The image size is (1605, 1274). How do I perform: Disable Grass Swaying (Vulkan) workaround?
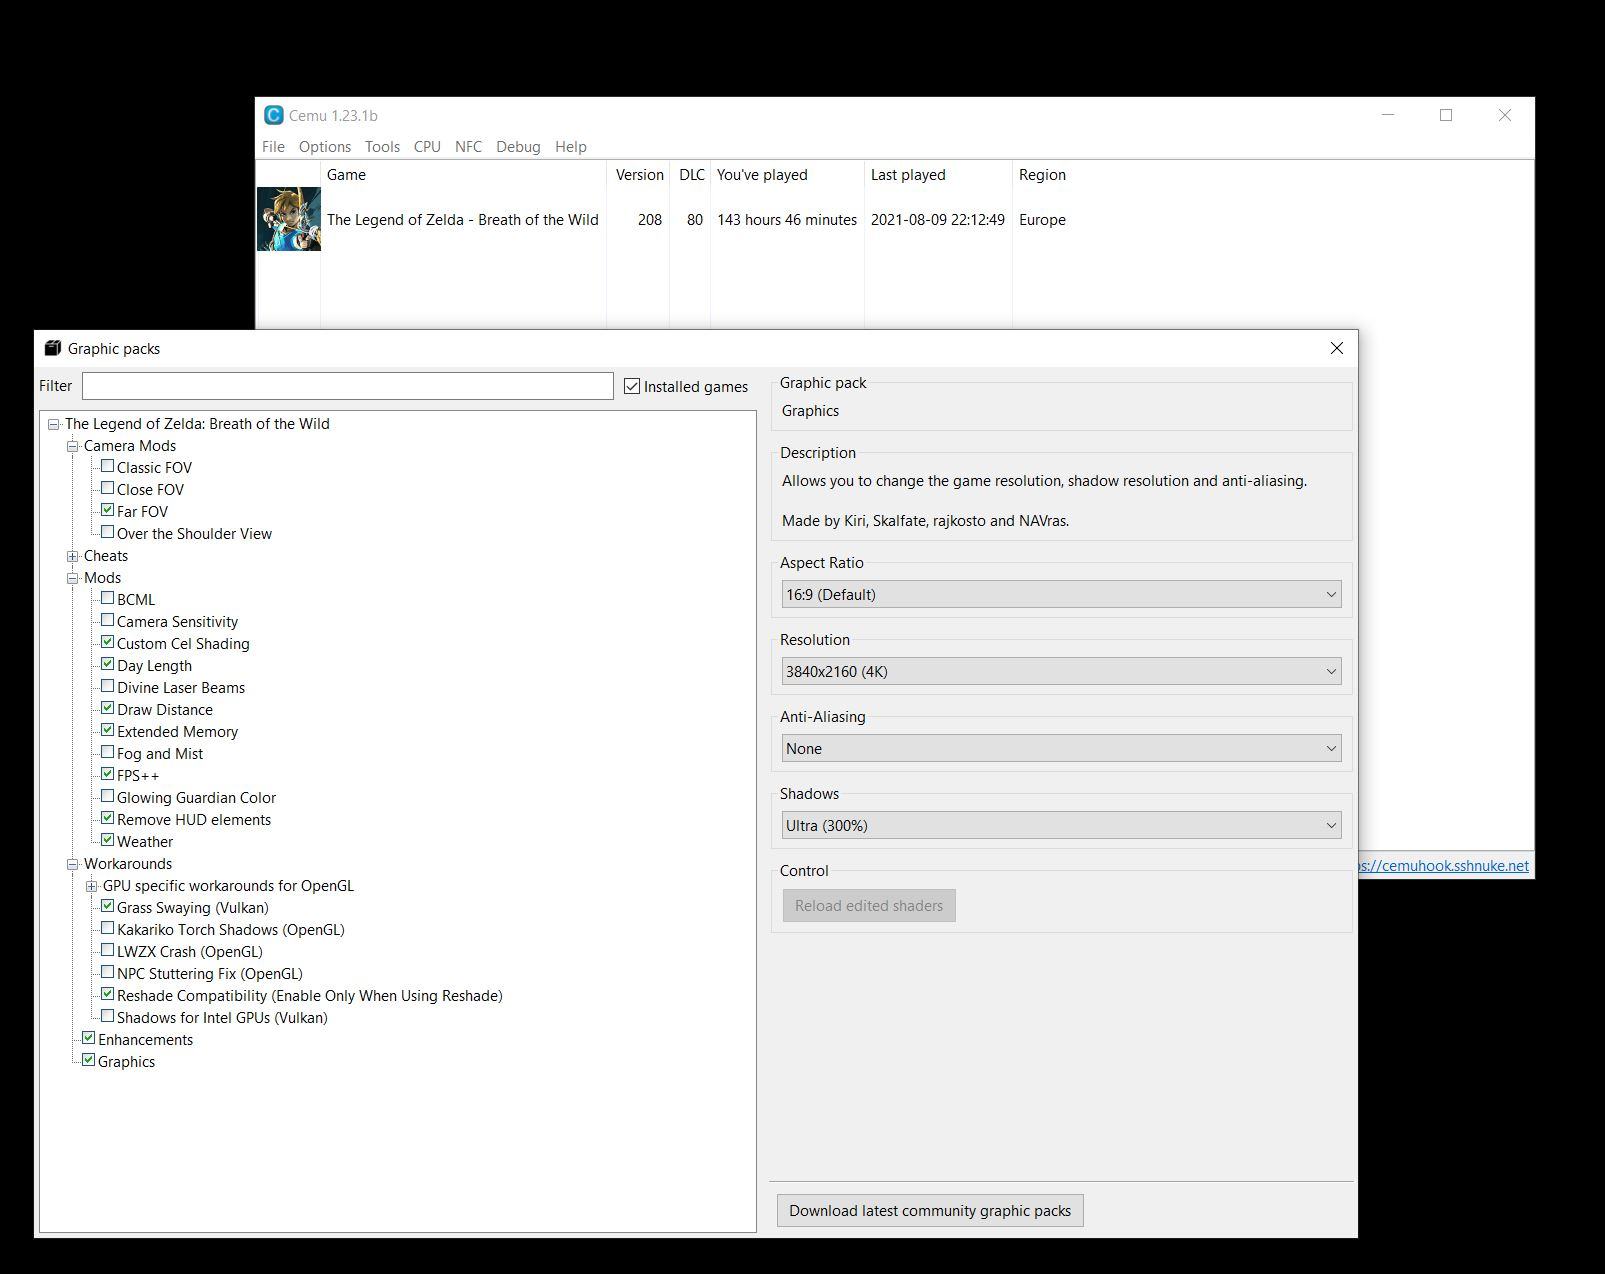[107, 906]
